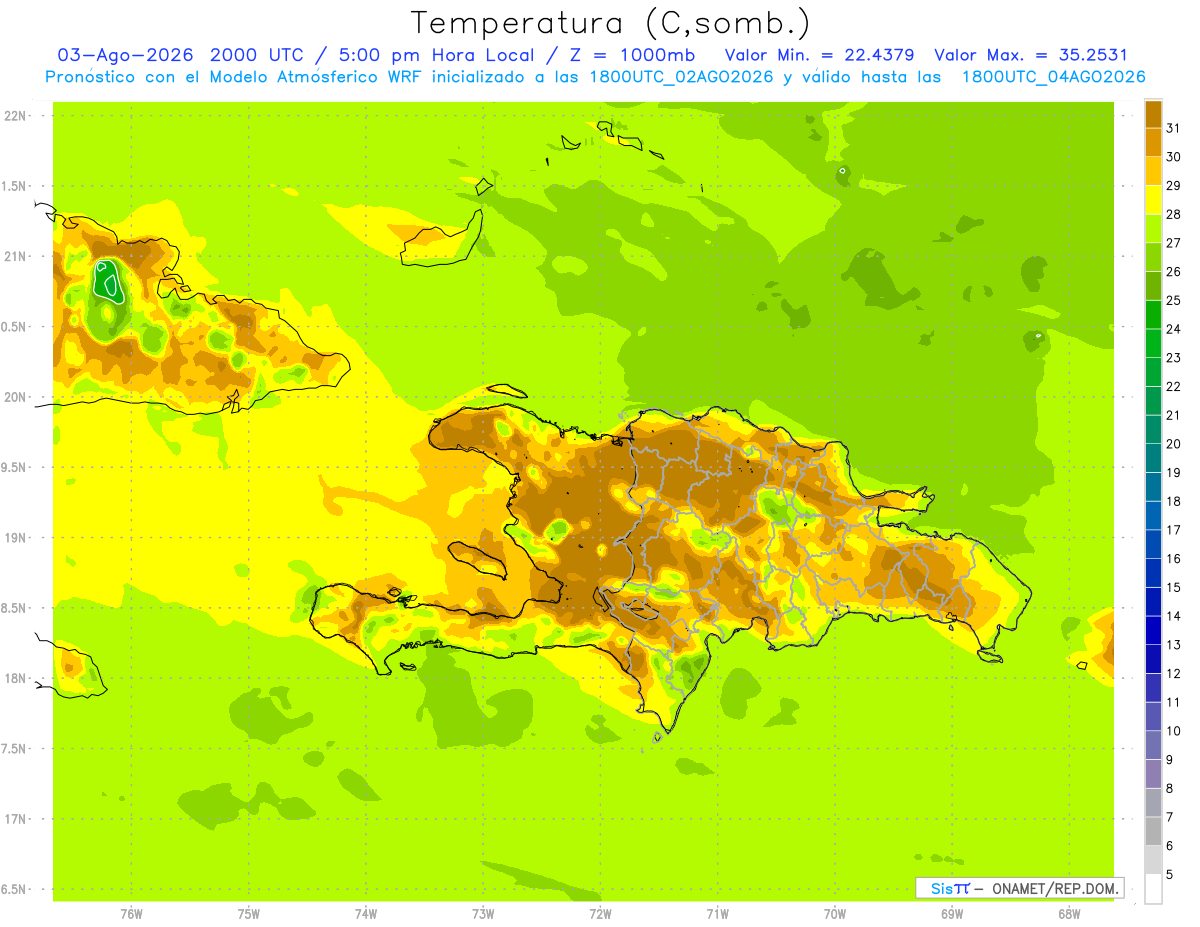The width and height of the screenshot is (1200, 927).
Task: Click the '21N' latitude label
Action: pyautogui.click(x=14, y=256)
